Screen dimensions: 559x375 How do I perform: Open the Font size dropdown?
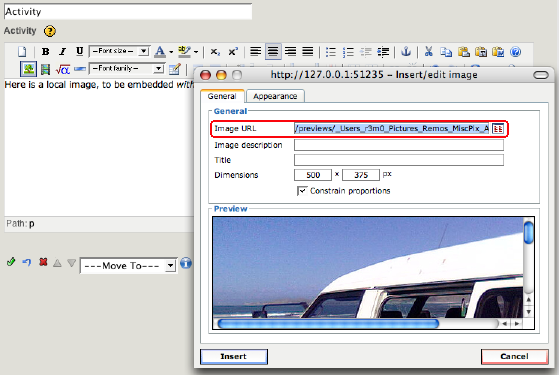(119, 51)
